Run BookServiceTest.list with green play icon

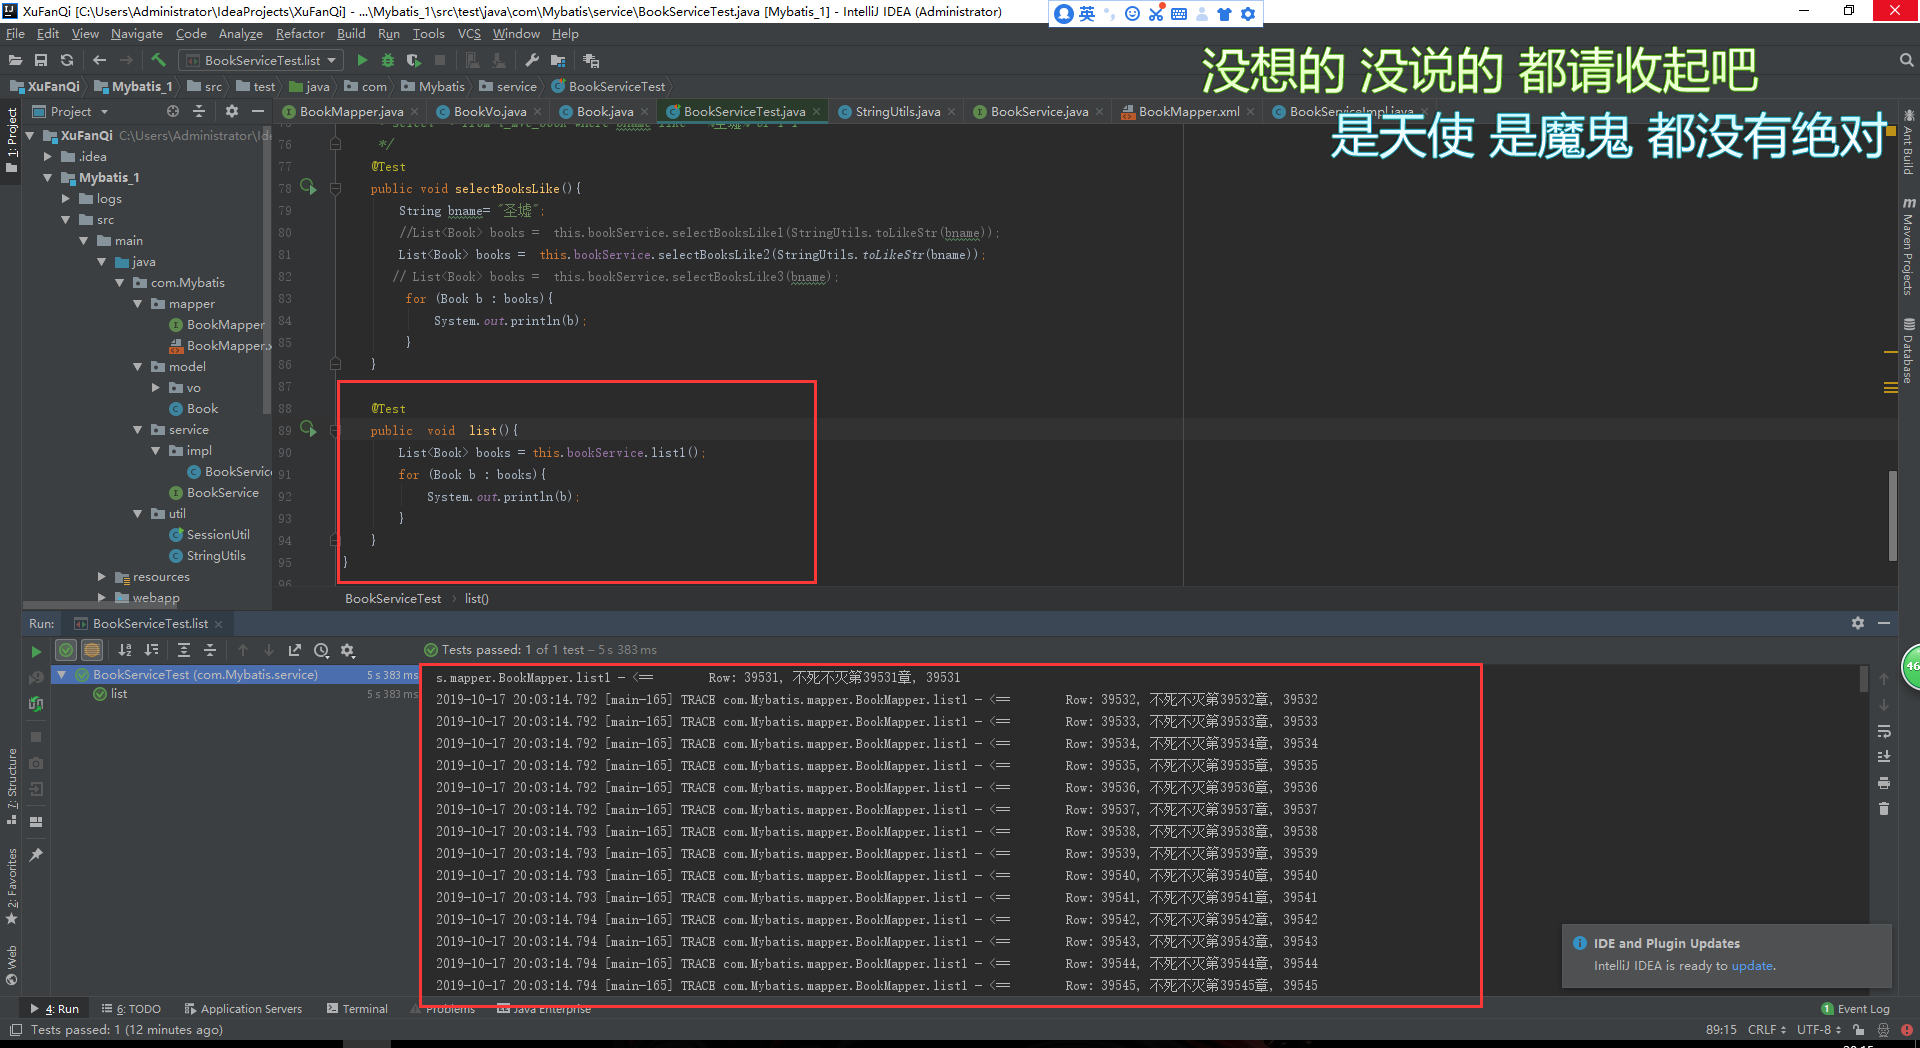point(362,61)
